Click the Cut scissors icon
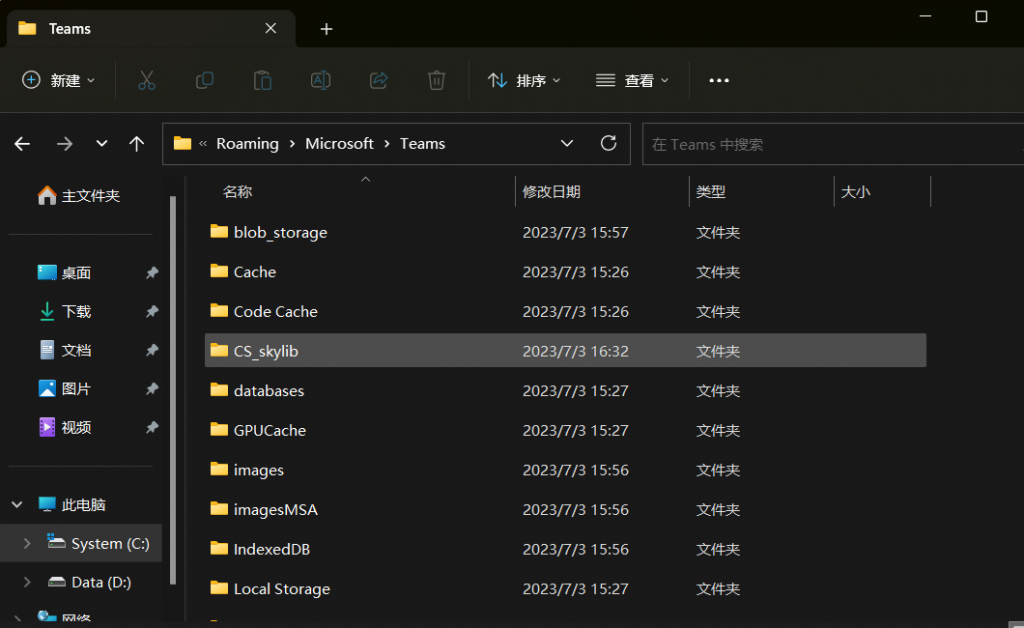 pyautogui.click(x=146, y=80)
